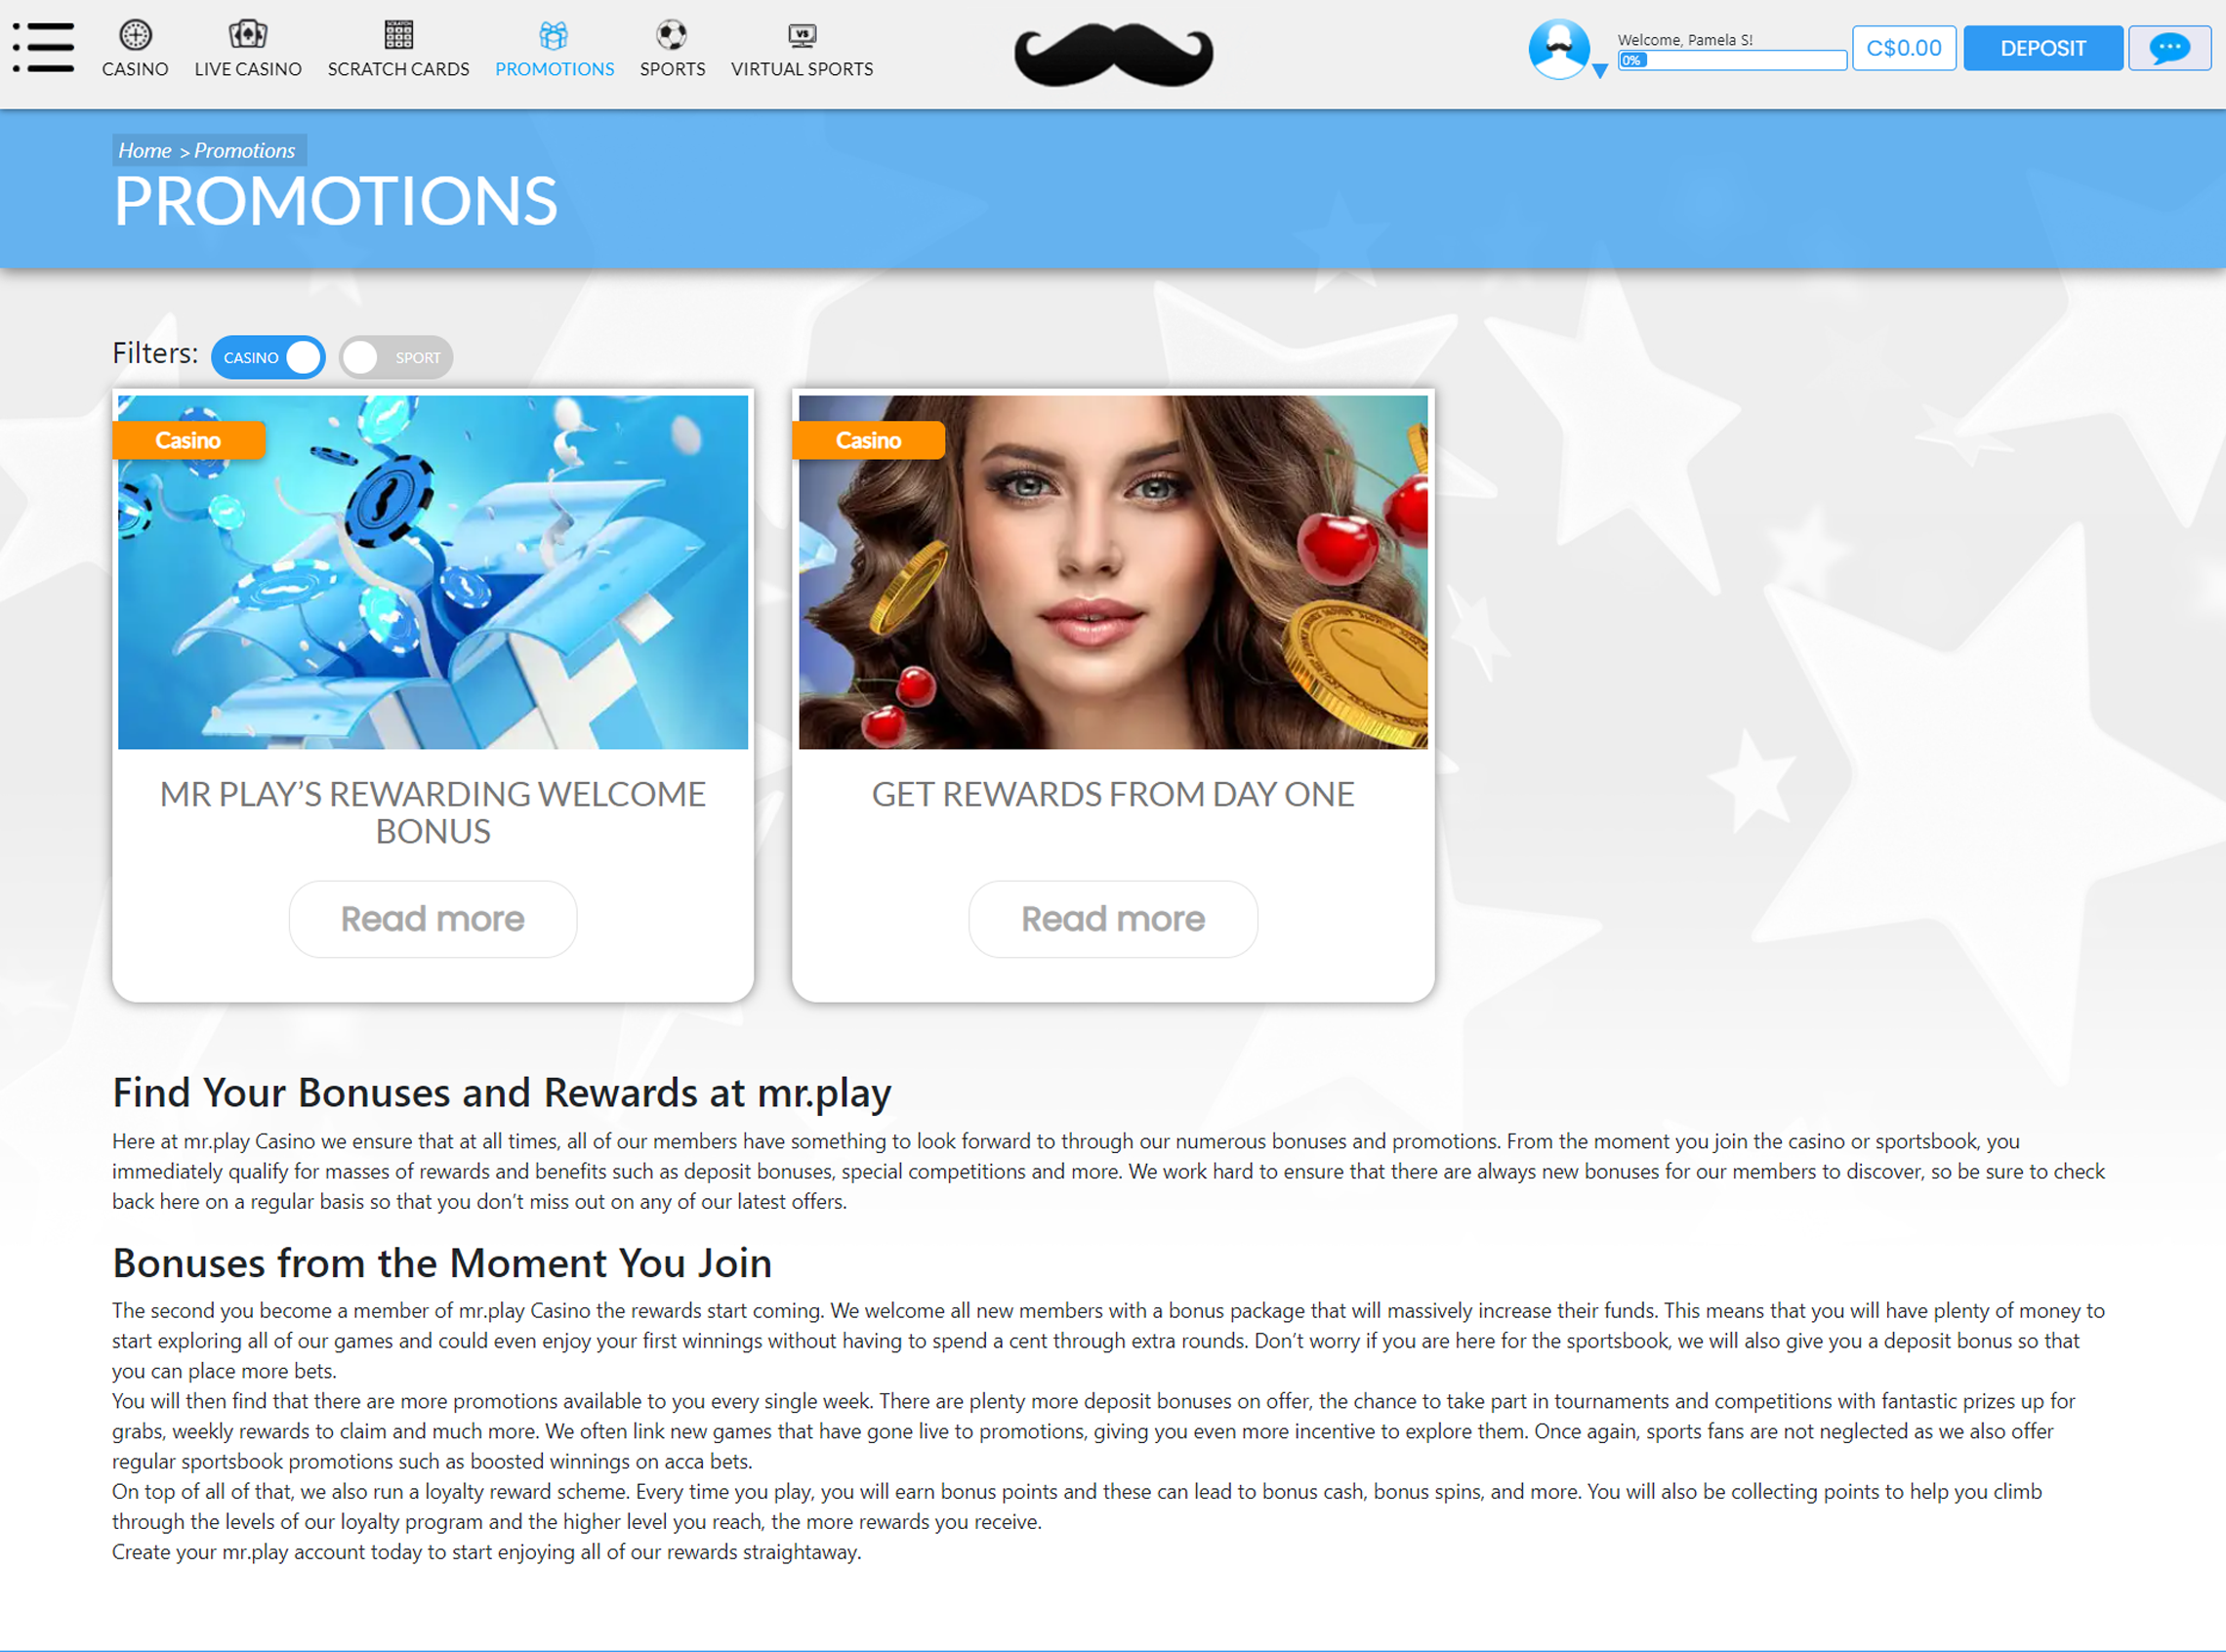The image size is (2226, 1652).
Task: Click the Welcome, Pamela S! text
Action: click(x=1685, y=40)
